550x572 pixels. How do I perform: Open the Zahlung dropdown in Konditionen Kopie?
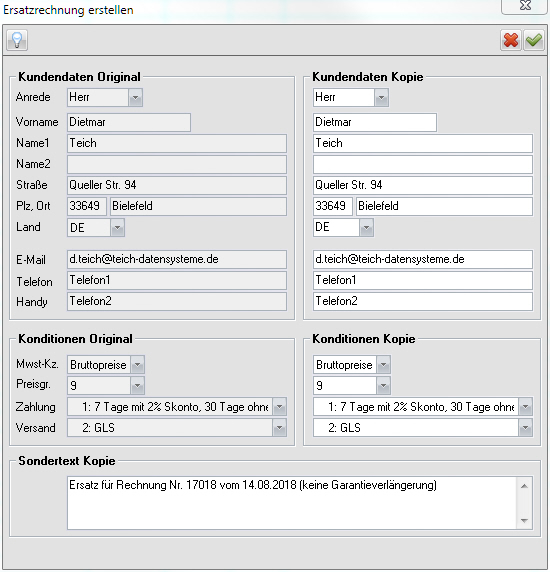click(526, 407)
